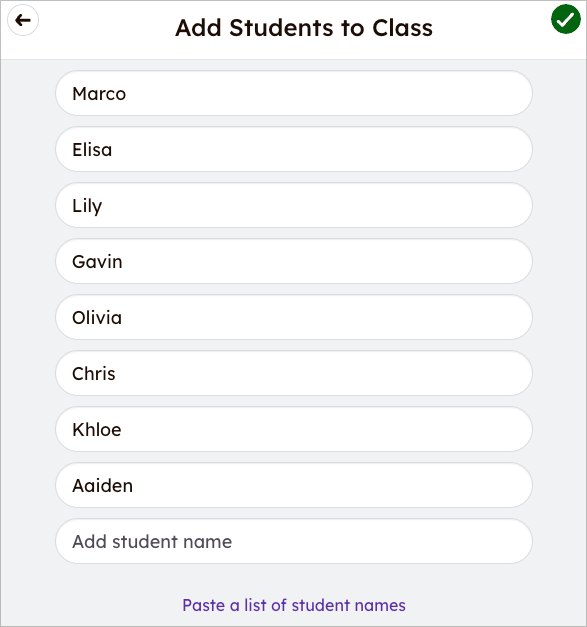The image size is (587, 627).
Task: Place the cursor in the Gavin text box
Action: [x=294, y=261]
